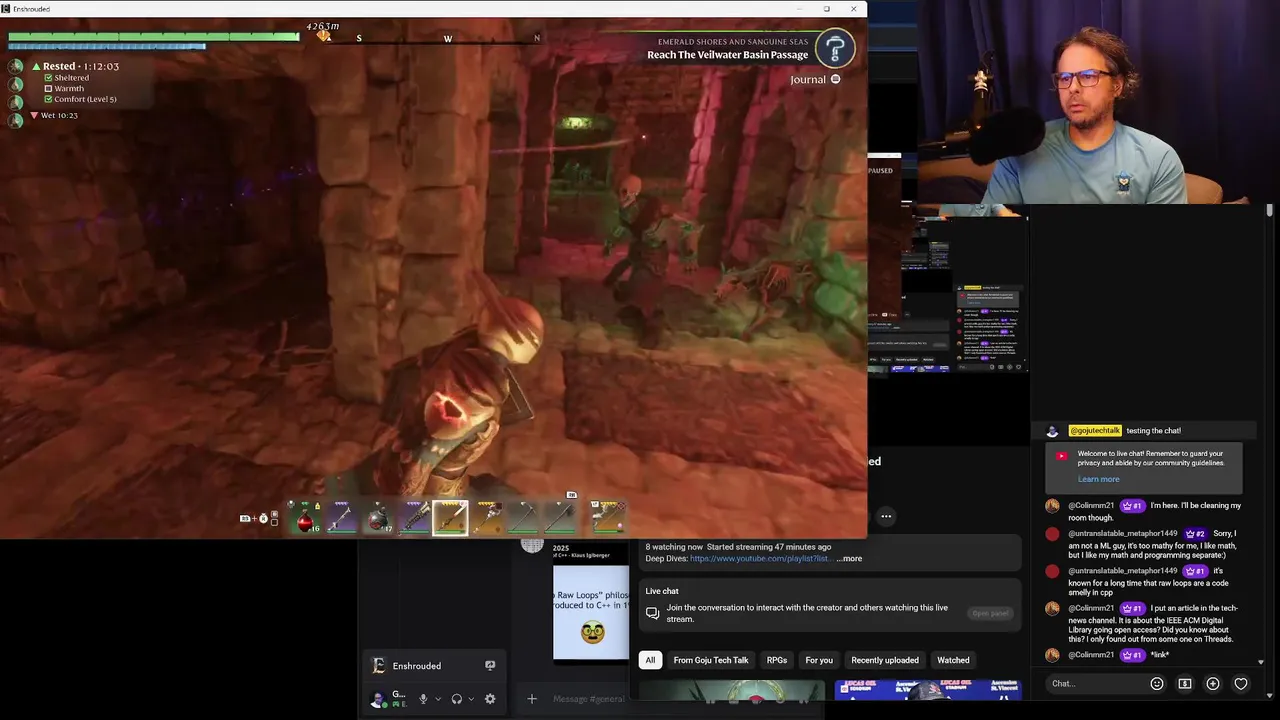Click the Wet 10:23 debuff status
This screenshot has width=1280, height=720.
[54, 115]
